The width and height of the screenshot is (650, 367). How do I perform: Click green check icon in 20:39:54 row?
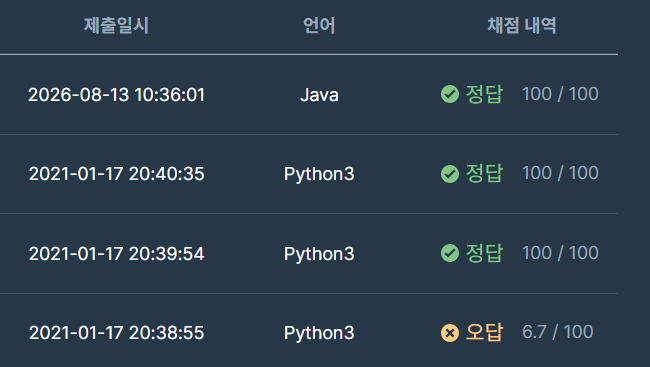coord(450,253)
